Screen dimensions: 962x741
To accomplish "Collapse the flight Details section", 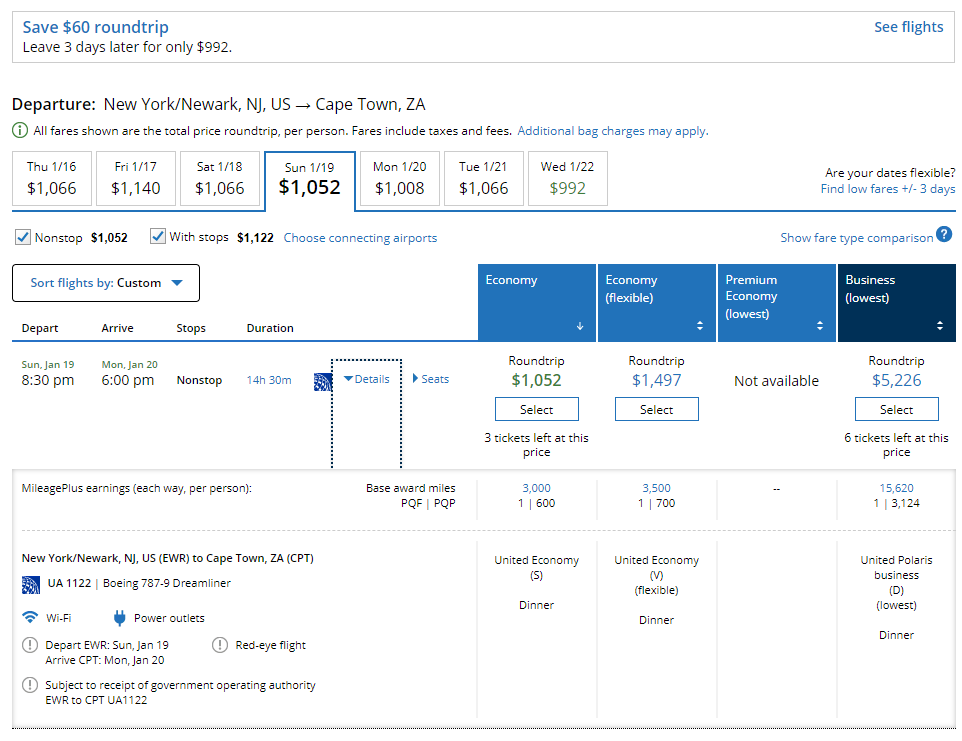I will tap(367, 379).
